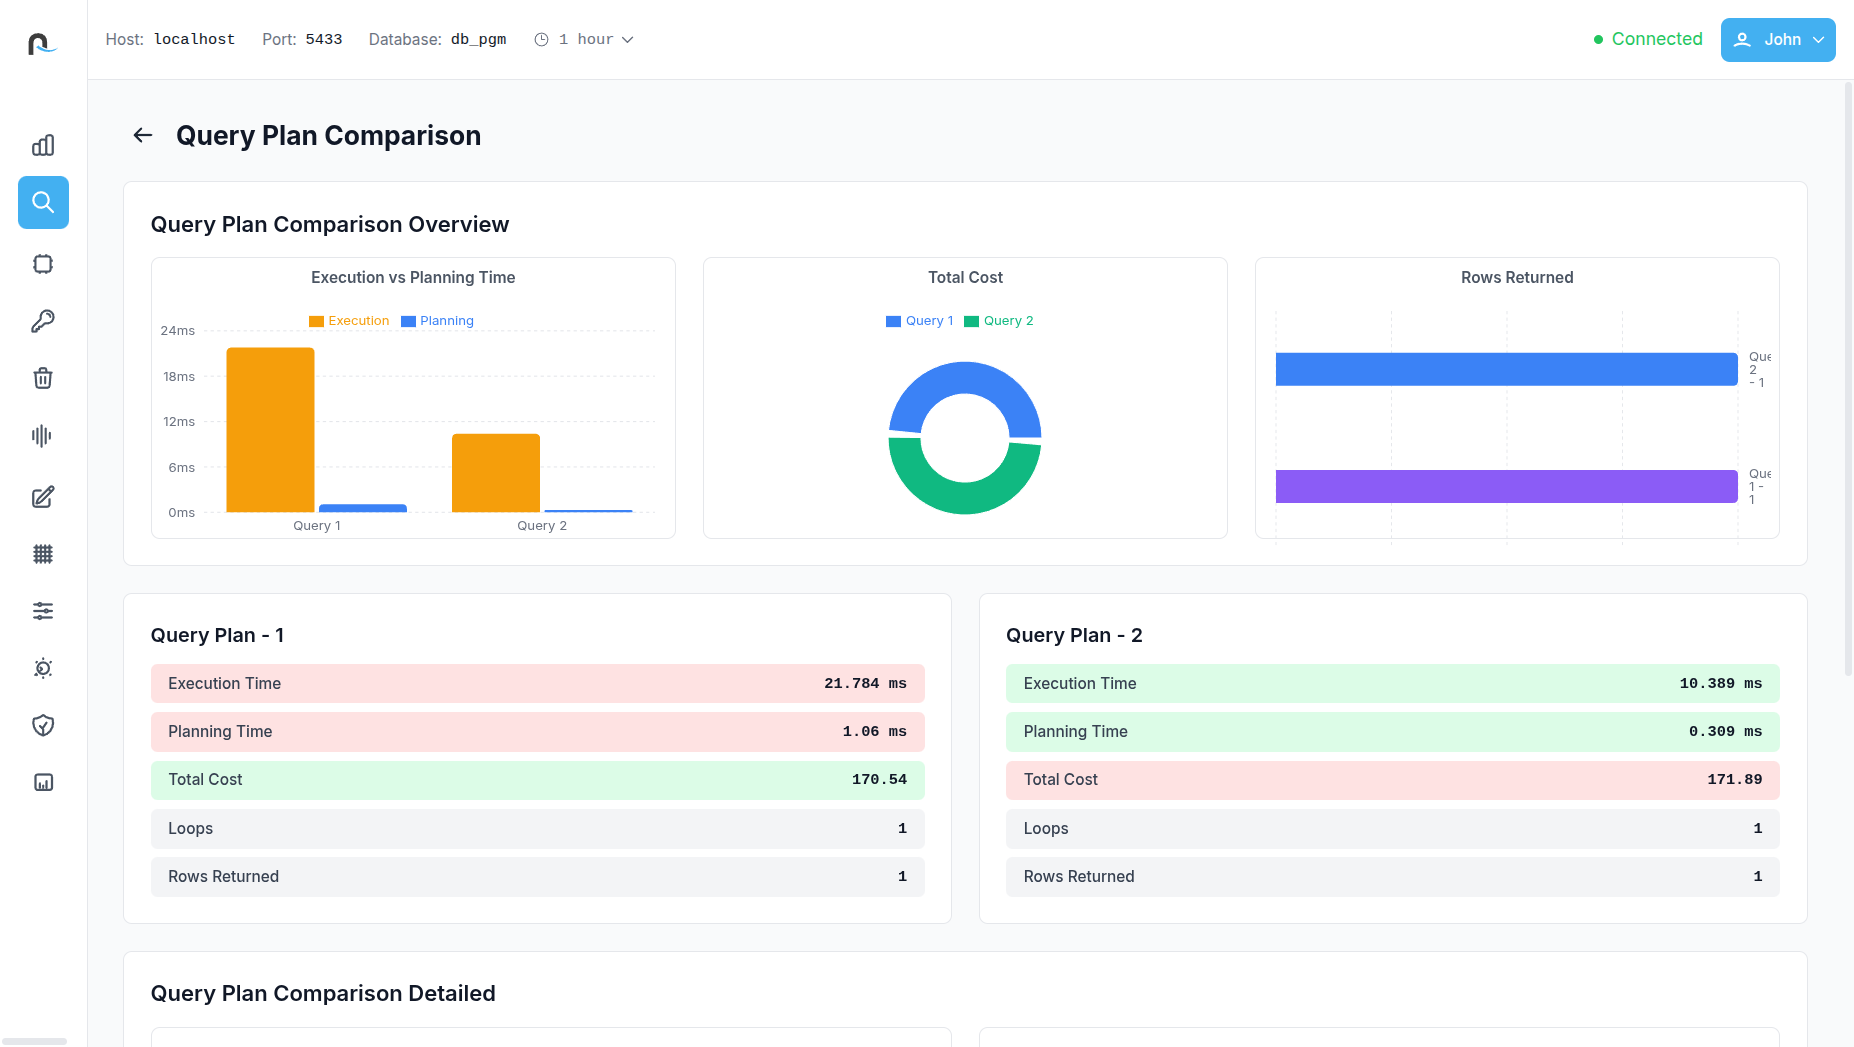Screen dimensions: 1854x1047
Task: Click the app logo in the top-left corner
Action: click(x=42, y=44)
